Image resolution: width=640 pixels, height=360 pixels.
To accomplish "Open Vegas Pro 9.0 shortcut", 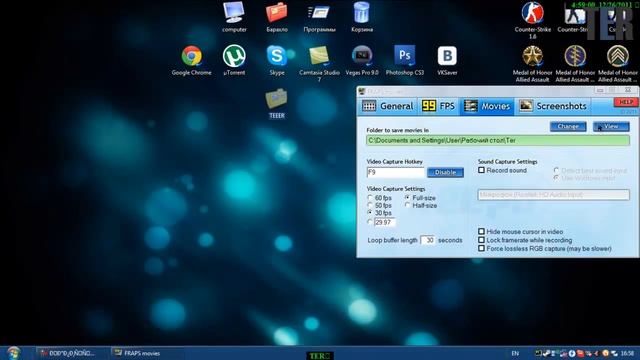I will coord(362,60).
